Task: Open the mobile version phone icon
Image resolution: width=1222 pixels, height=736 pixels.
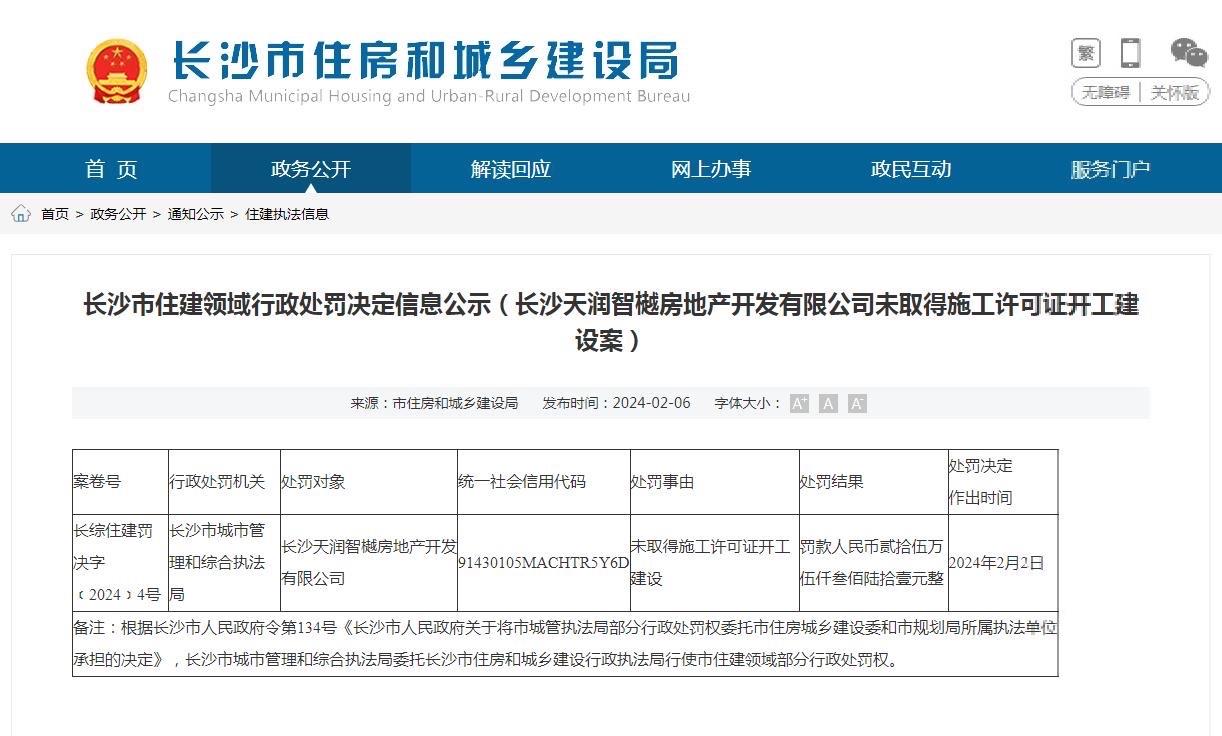Action: pos(1130,53)
